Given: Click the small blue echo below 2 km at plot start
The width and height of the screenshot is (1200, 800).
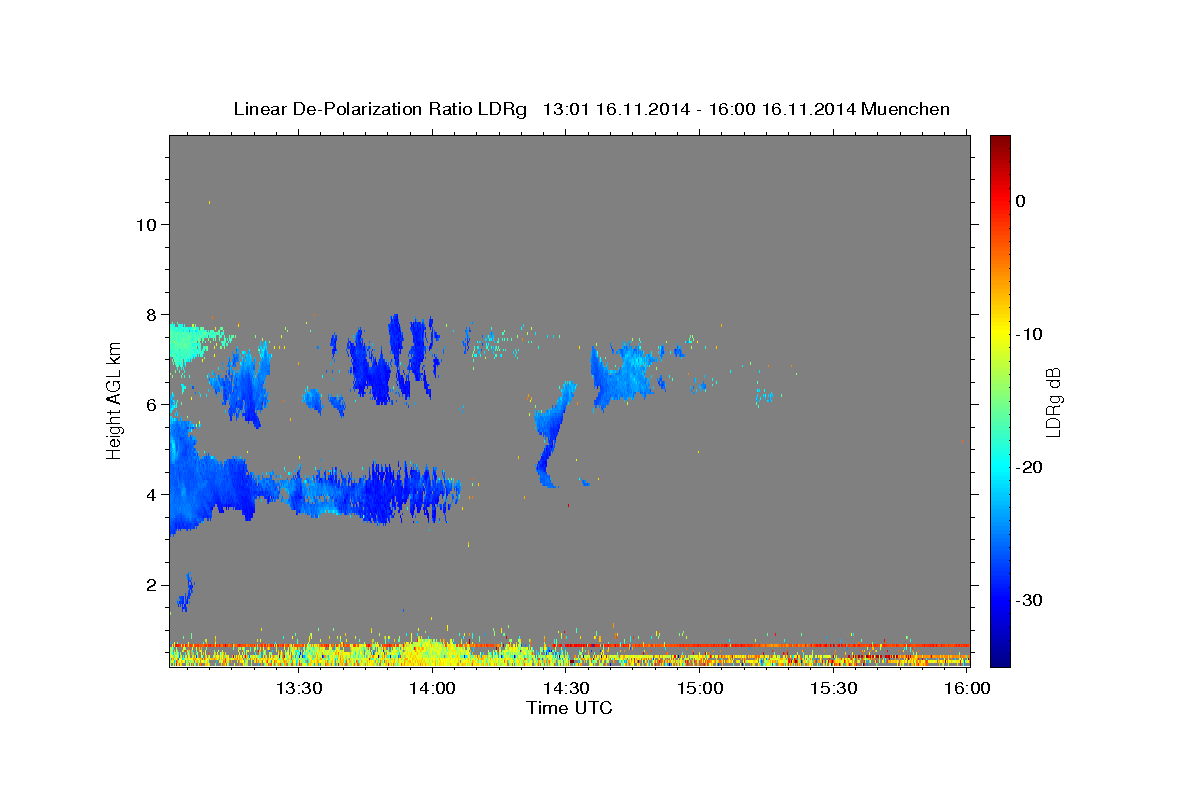Looking at the screenshot, I should pyautogui.click(x=185, y=592).
